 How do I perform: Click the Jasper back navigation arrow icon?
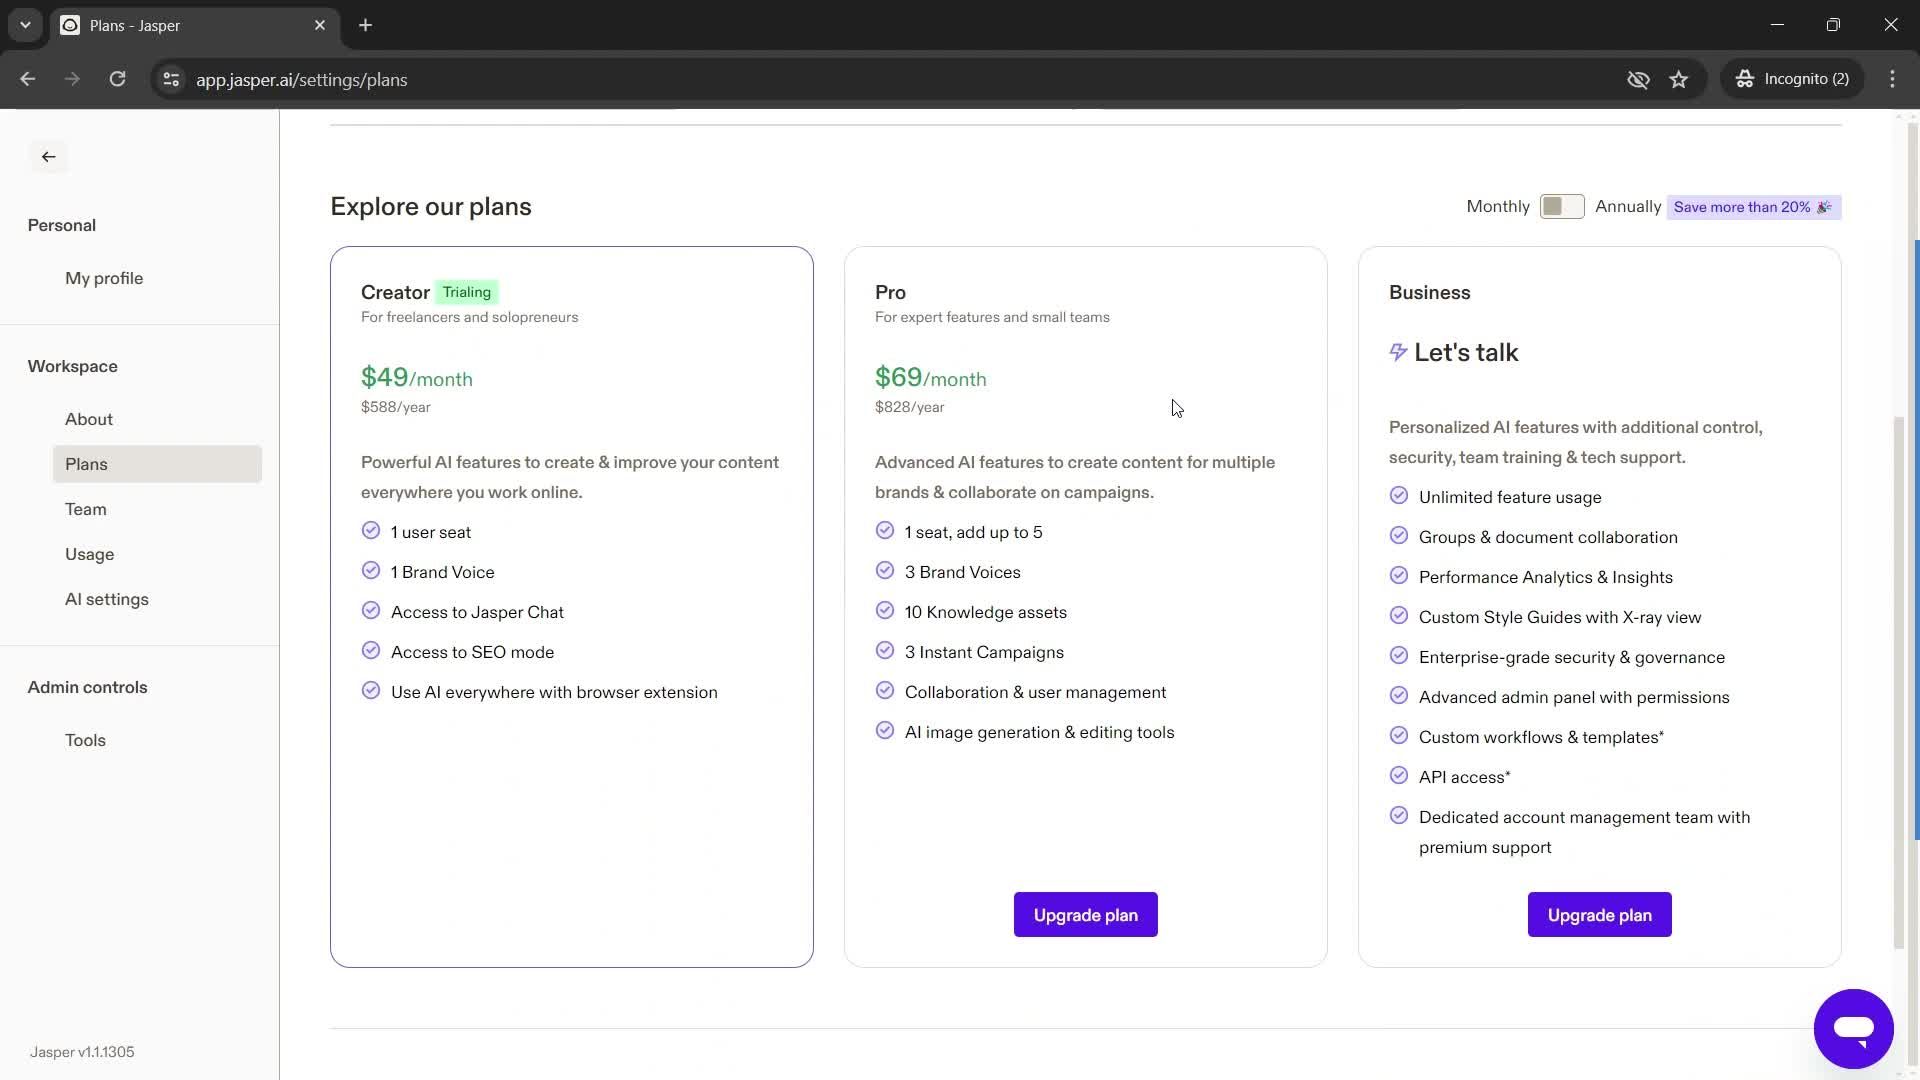pyautogui.click(x=49, y=156)
